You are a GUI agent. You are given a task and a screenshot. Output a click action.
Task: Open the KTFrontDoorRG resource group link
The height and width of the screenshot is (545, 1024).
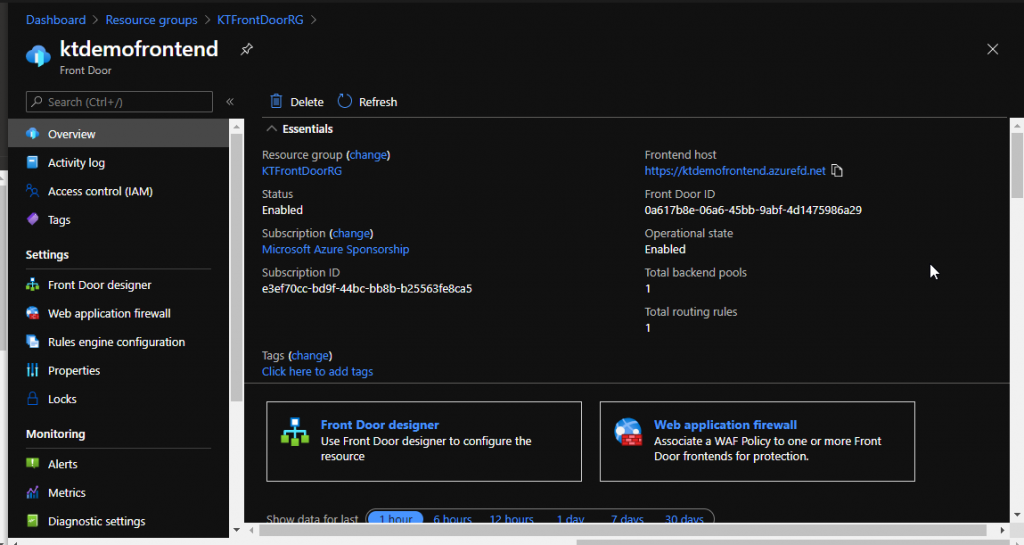click(302, 171)
